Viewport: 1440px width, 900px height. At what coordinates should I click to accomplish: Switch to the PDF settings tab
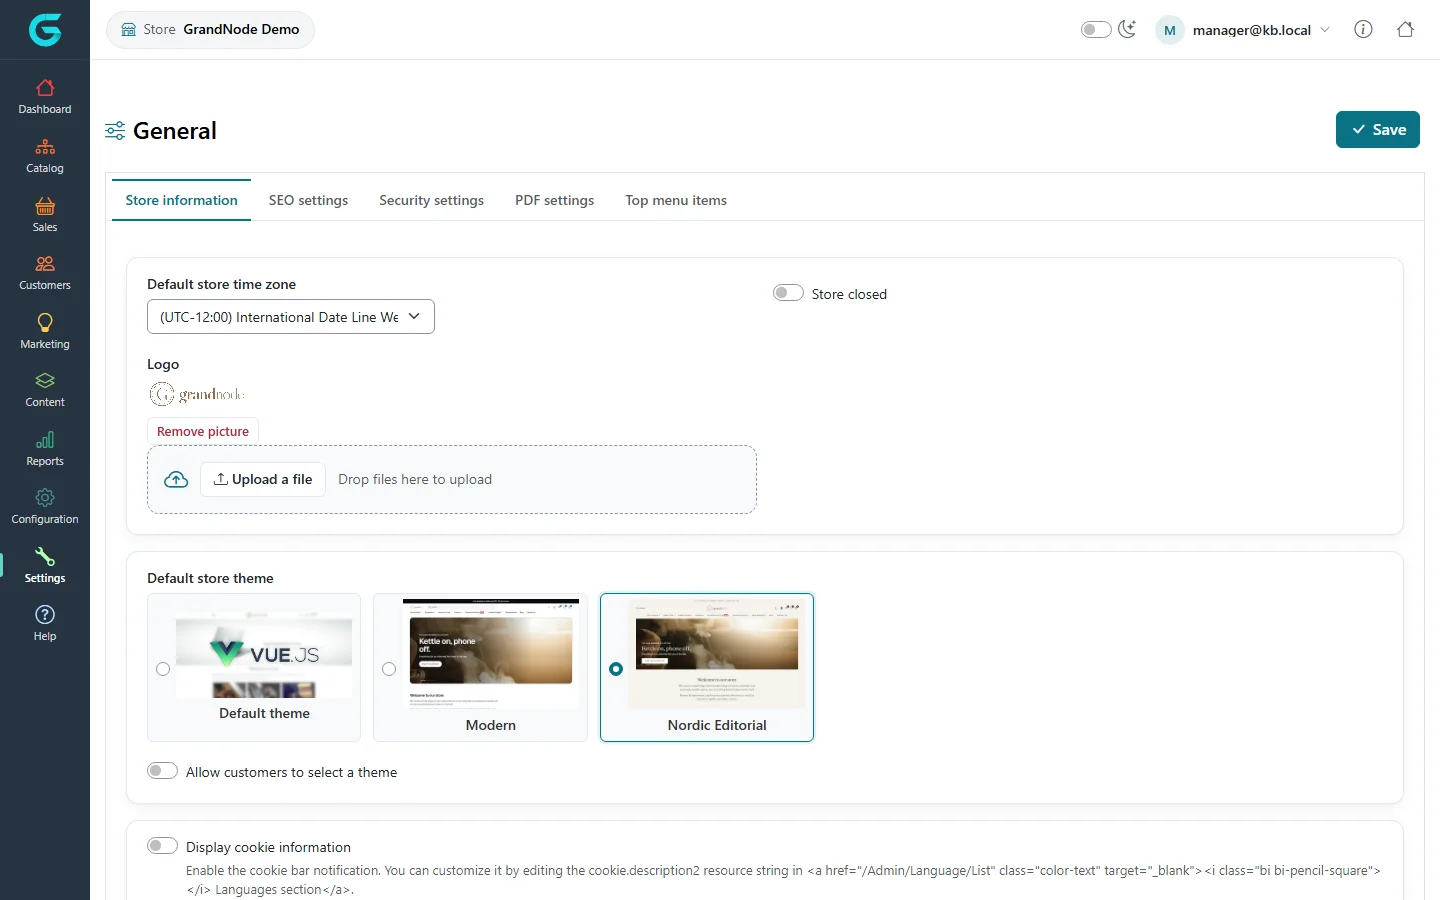coord(554,200)
